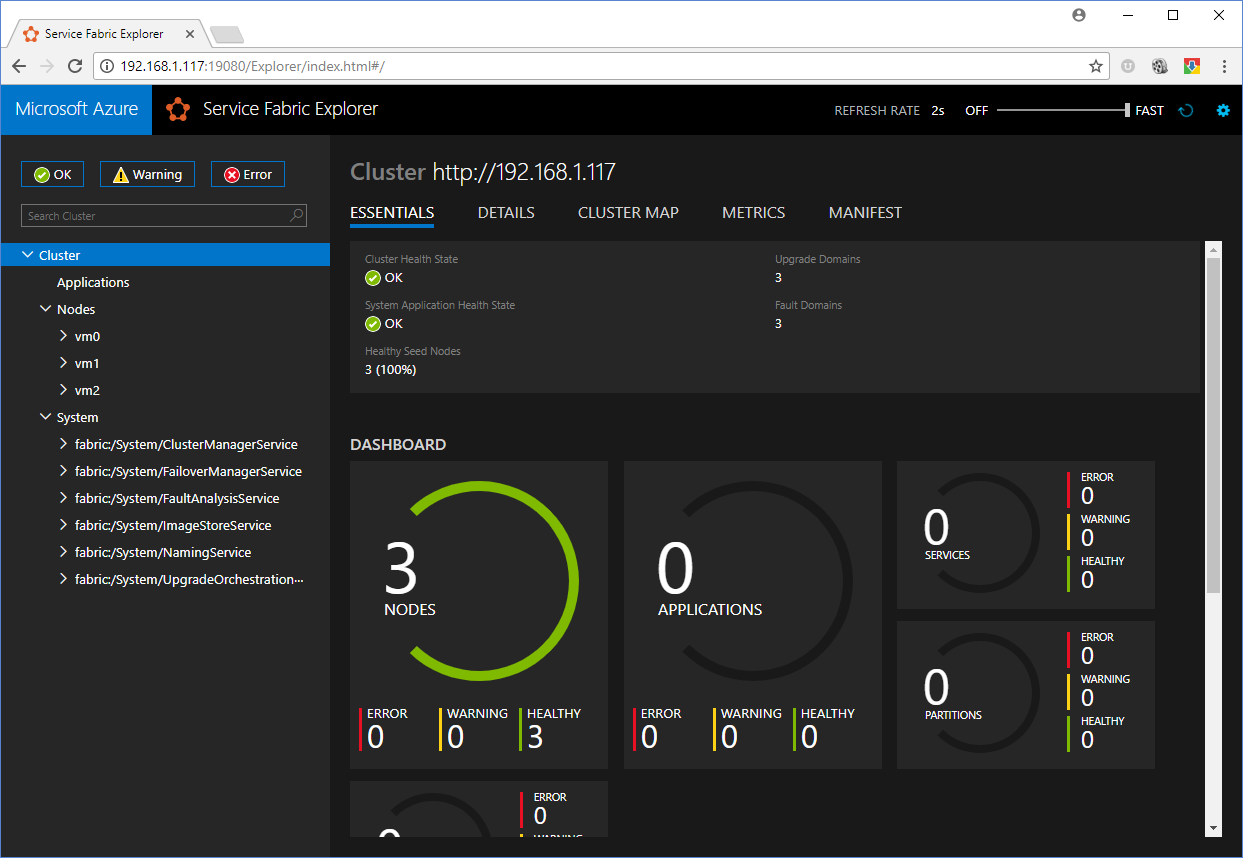Select the Service Fabric Explorer browser tab
1243x858 pixels.
[x=107, y=34]
